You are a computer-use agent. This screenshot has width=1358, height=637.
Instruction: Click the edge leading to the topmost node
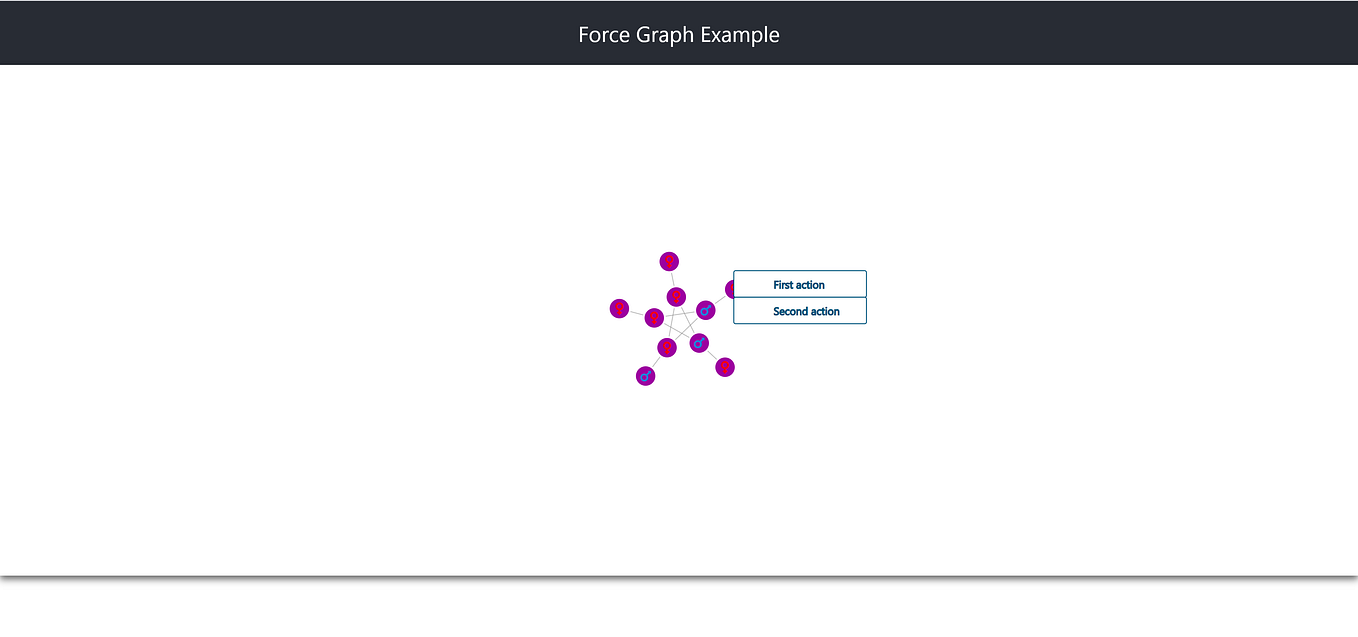click(x=671, y=278)
